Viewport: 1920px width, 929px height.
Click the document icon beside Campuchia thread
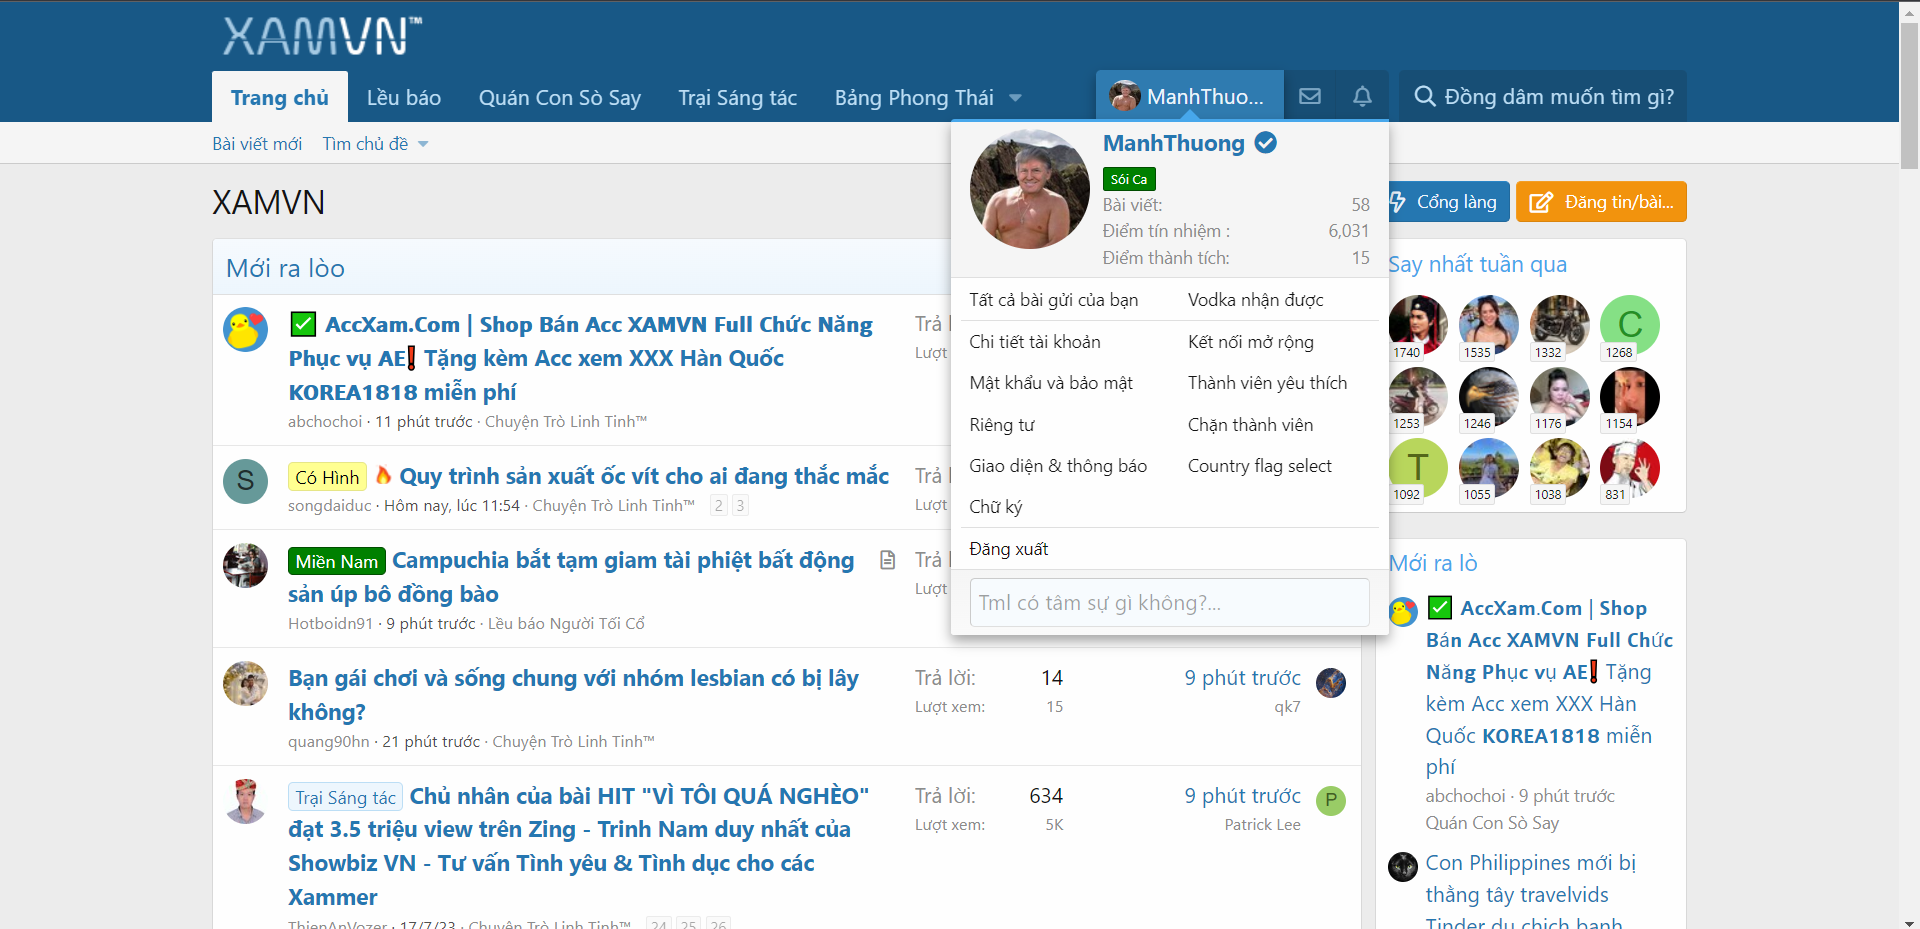887,560
